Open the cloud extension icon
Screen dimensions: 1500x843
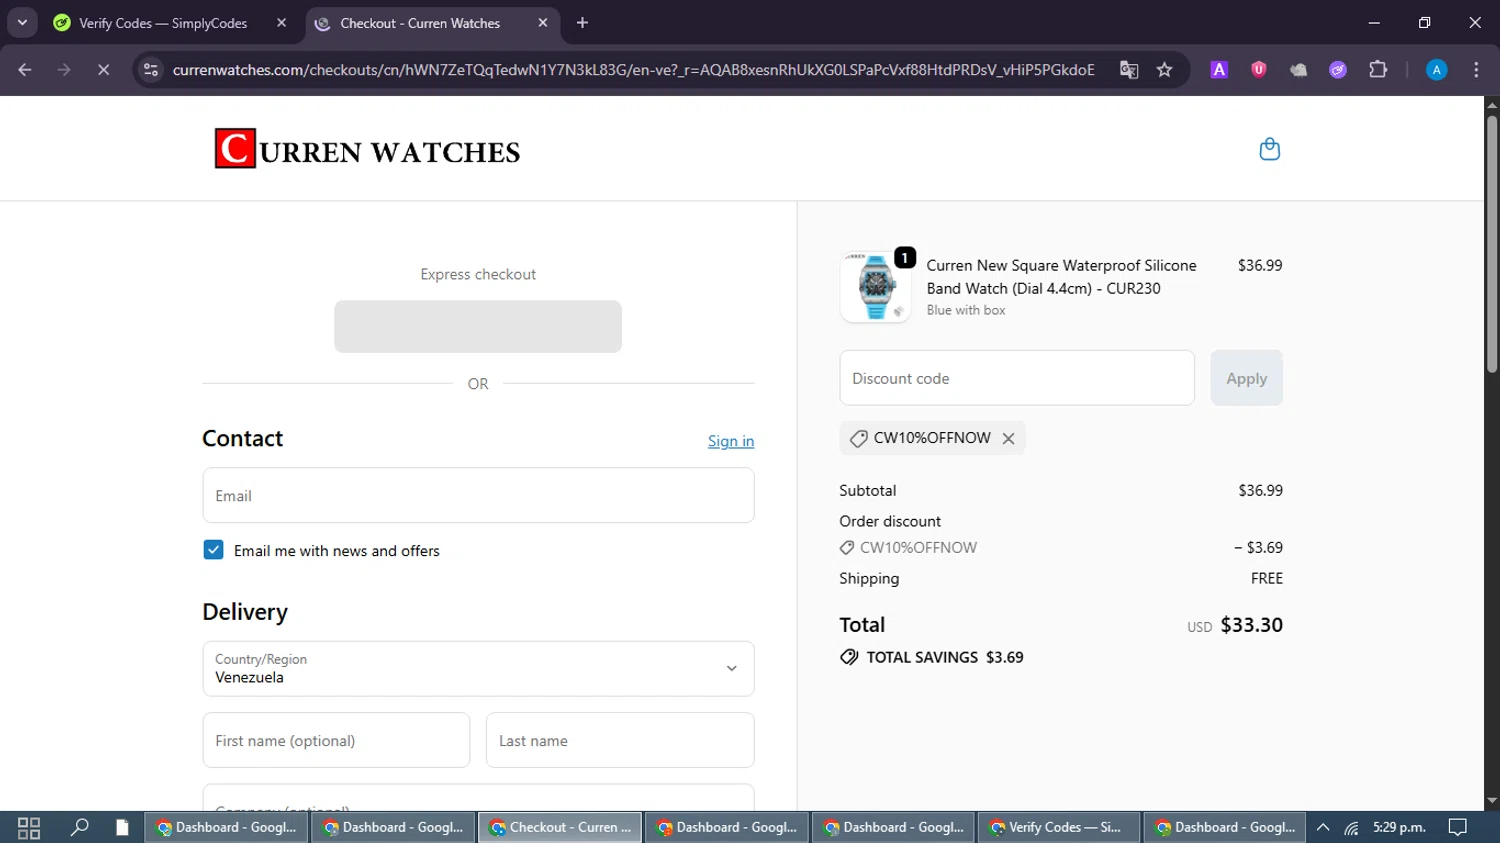click(1298, 70)
